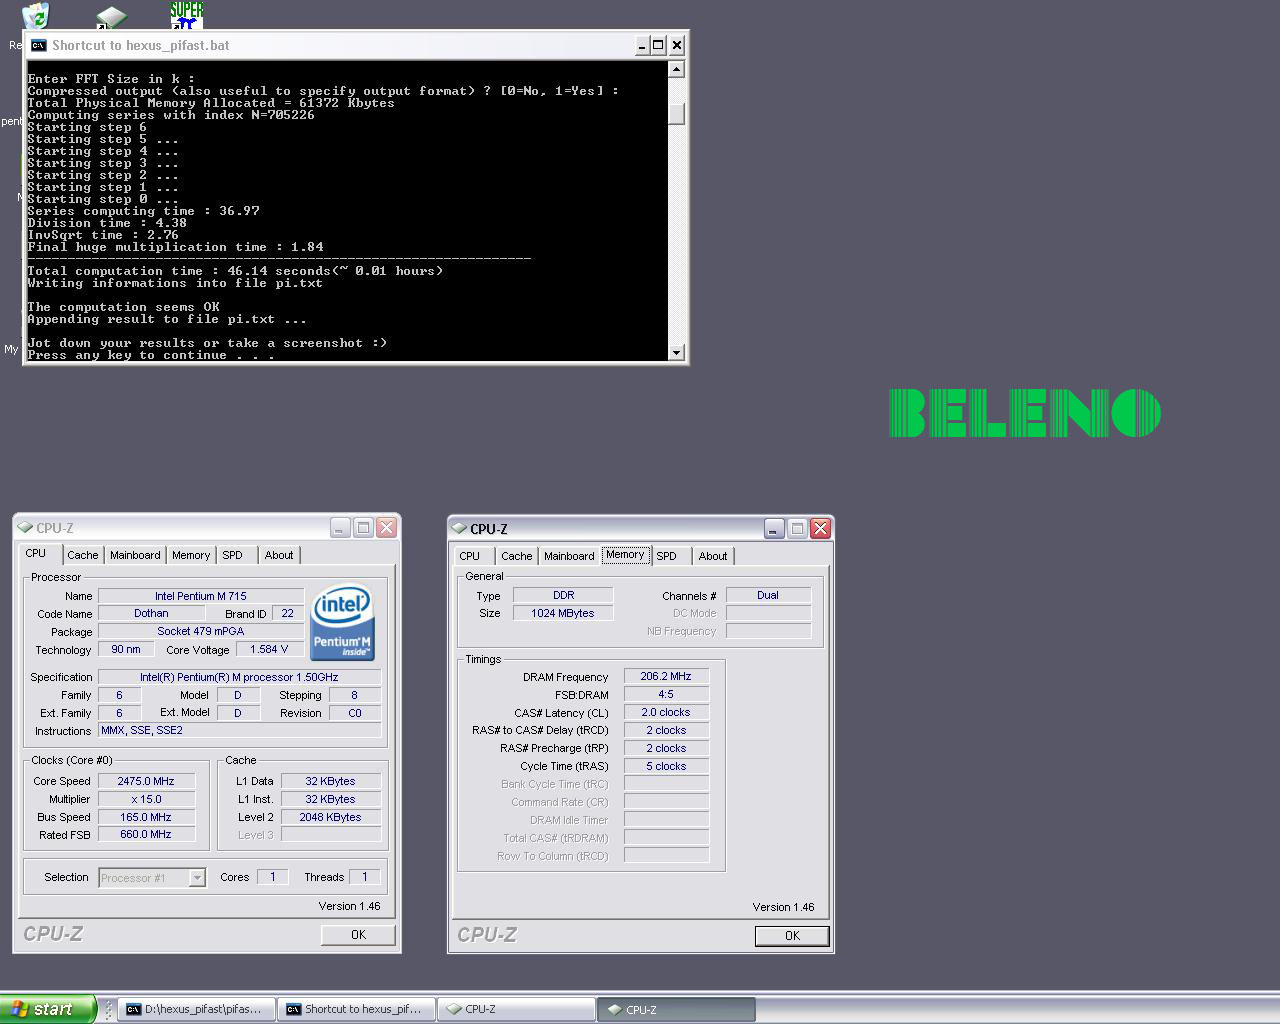
Task: Click the processor Name field Intel Pentium M 715
Action: pyautogui.click(x=201, y=596)
